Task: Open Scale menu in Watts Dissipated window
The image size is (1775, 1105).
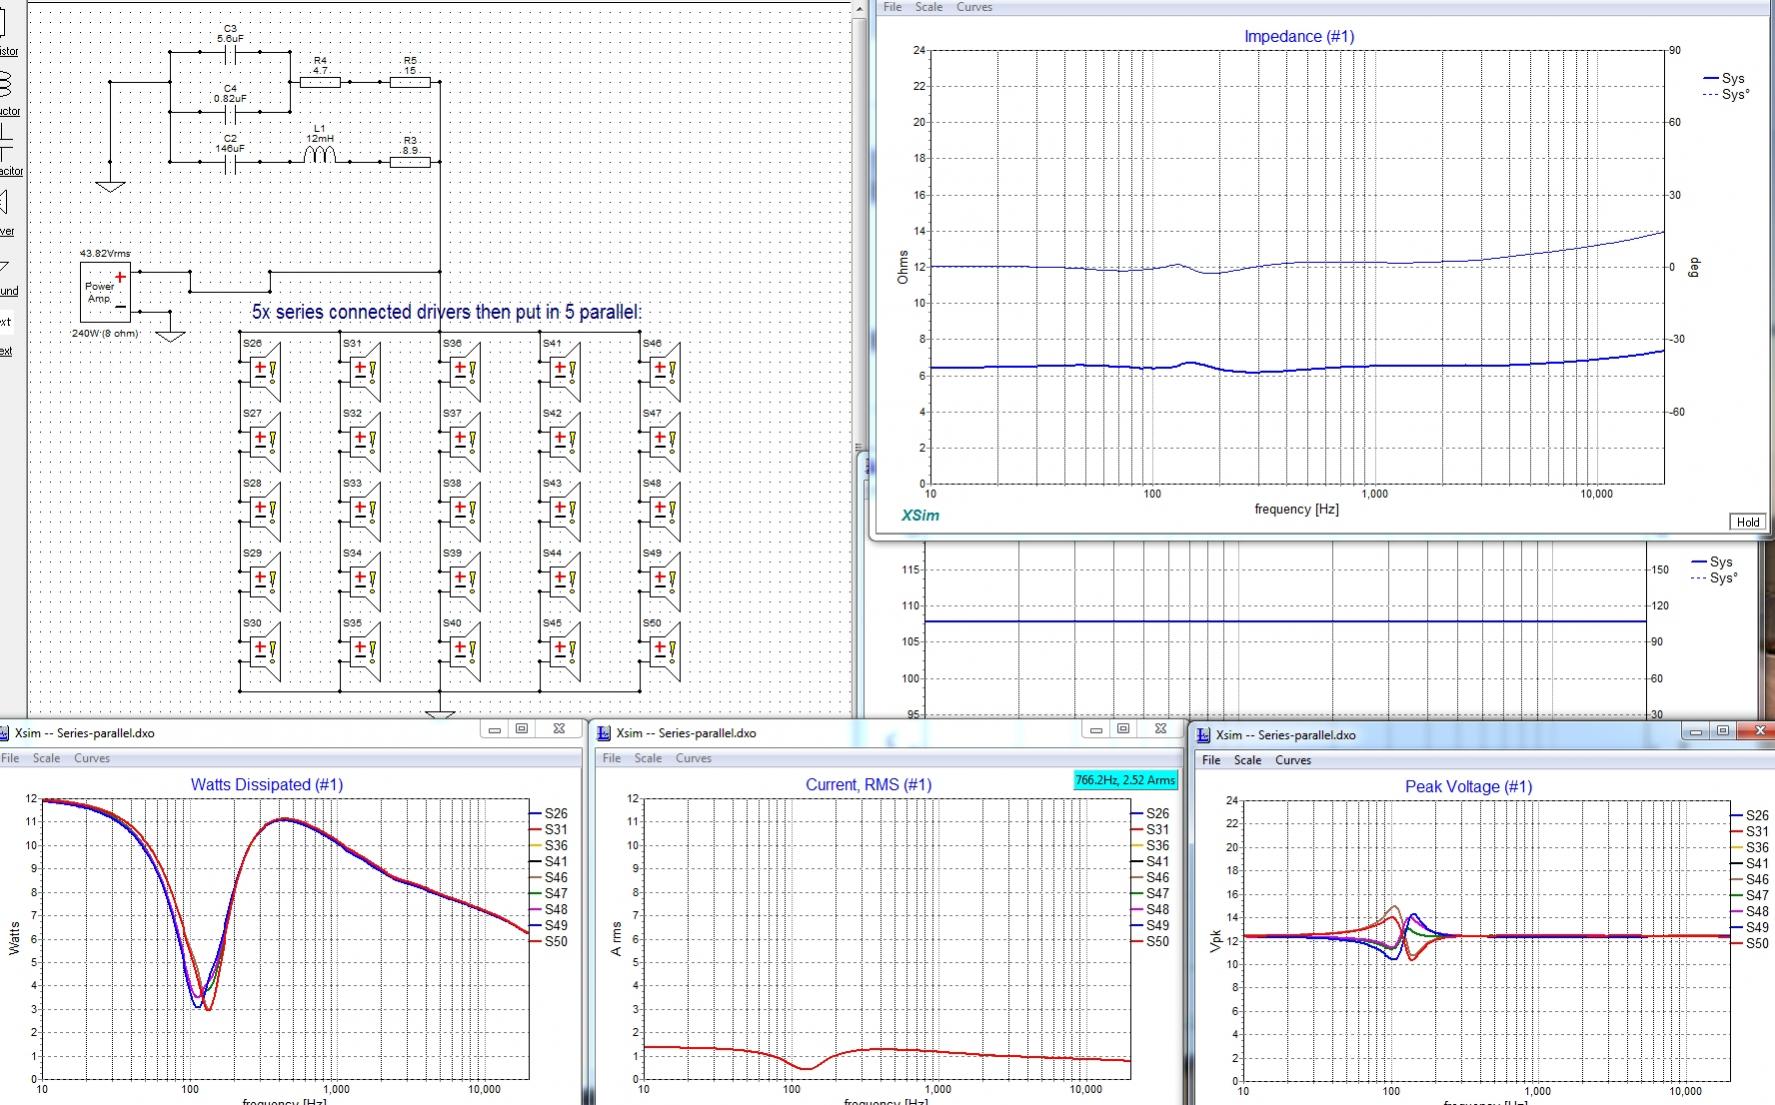Action: click(x=47, y=758)
